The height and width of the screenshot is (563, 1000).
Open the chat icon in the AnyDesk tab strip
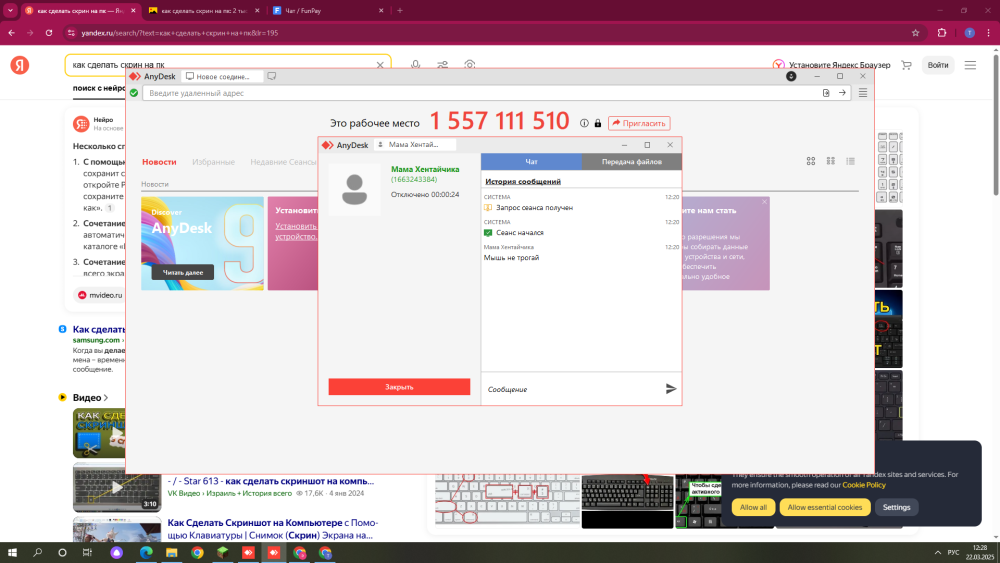[x=272, y=76]
